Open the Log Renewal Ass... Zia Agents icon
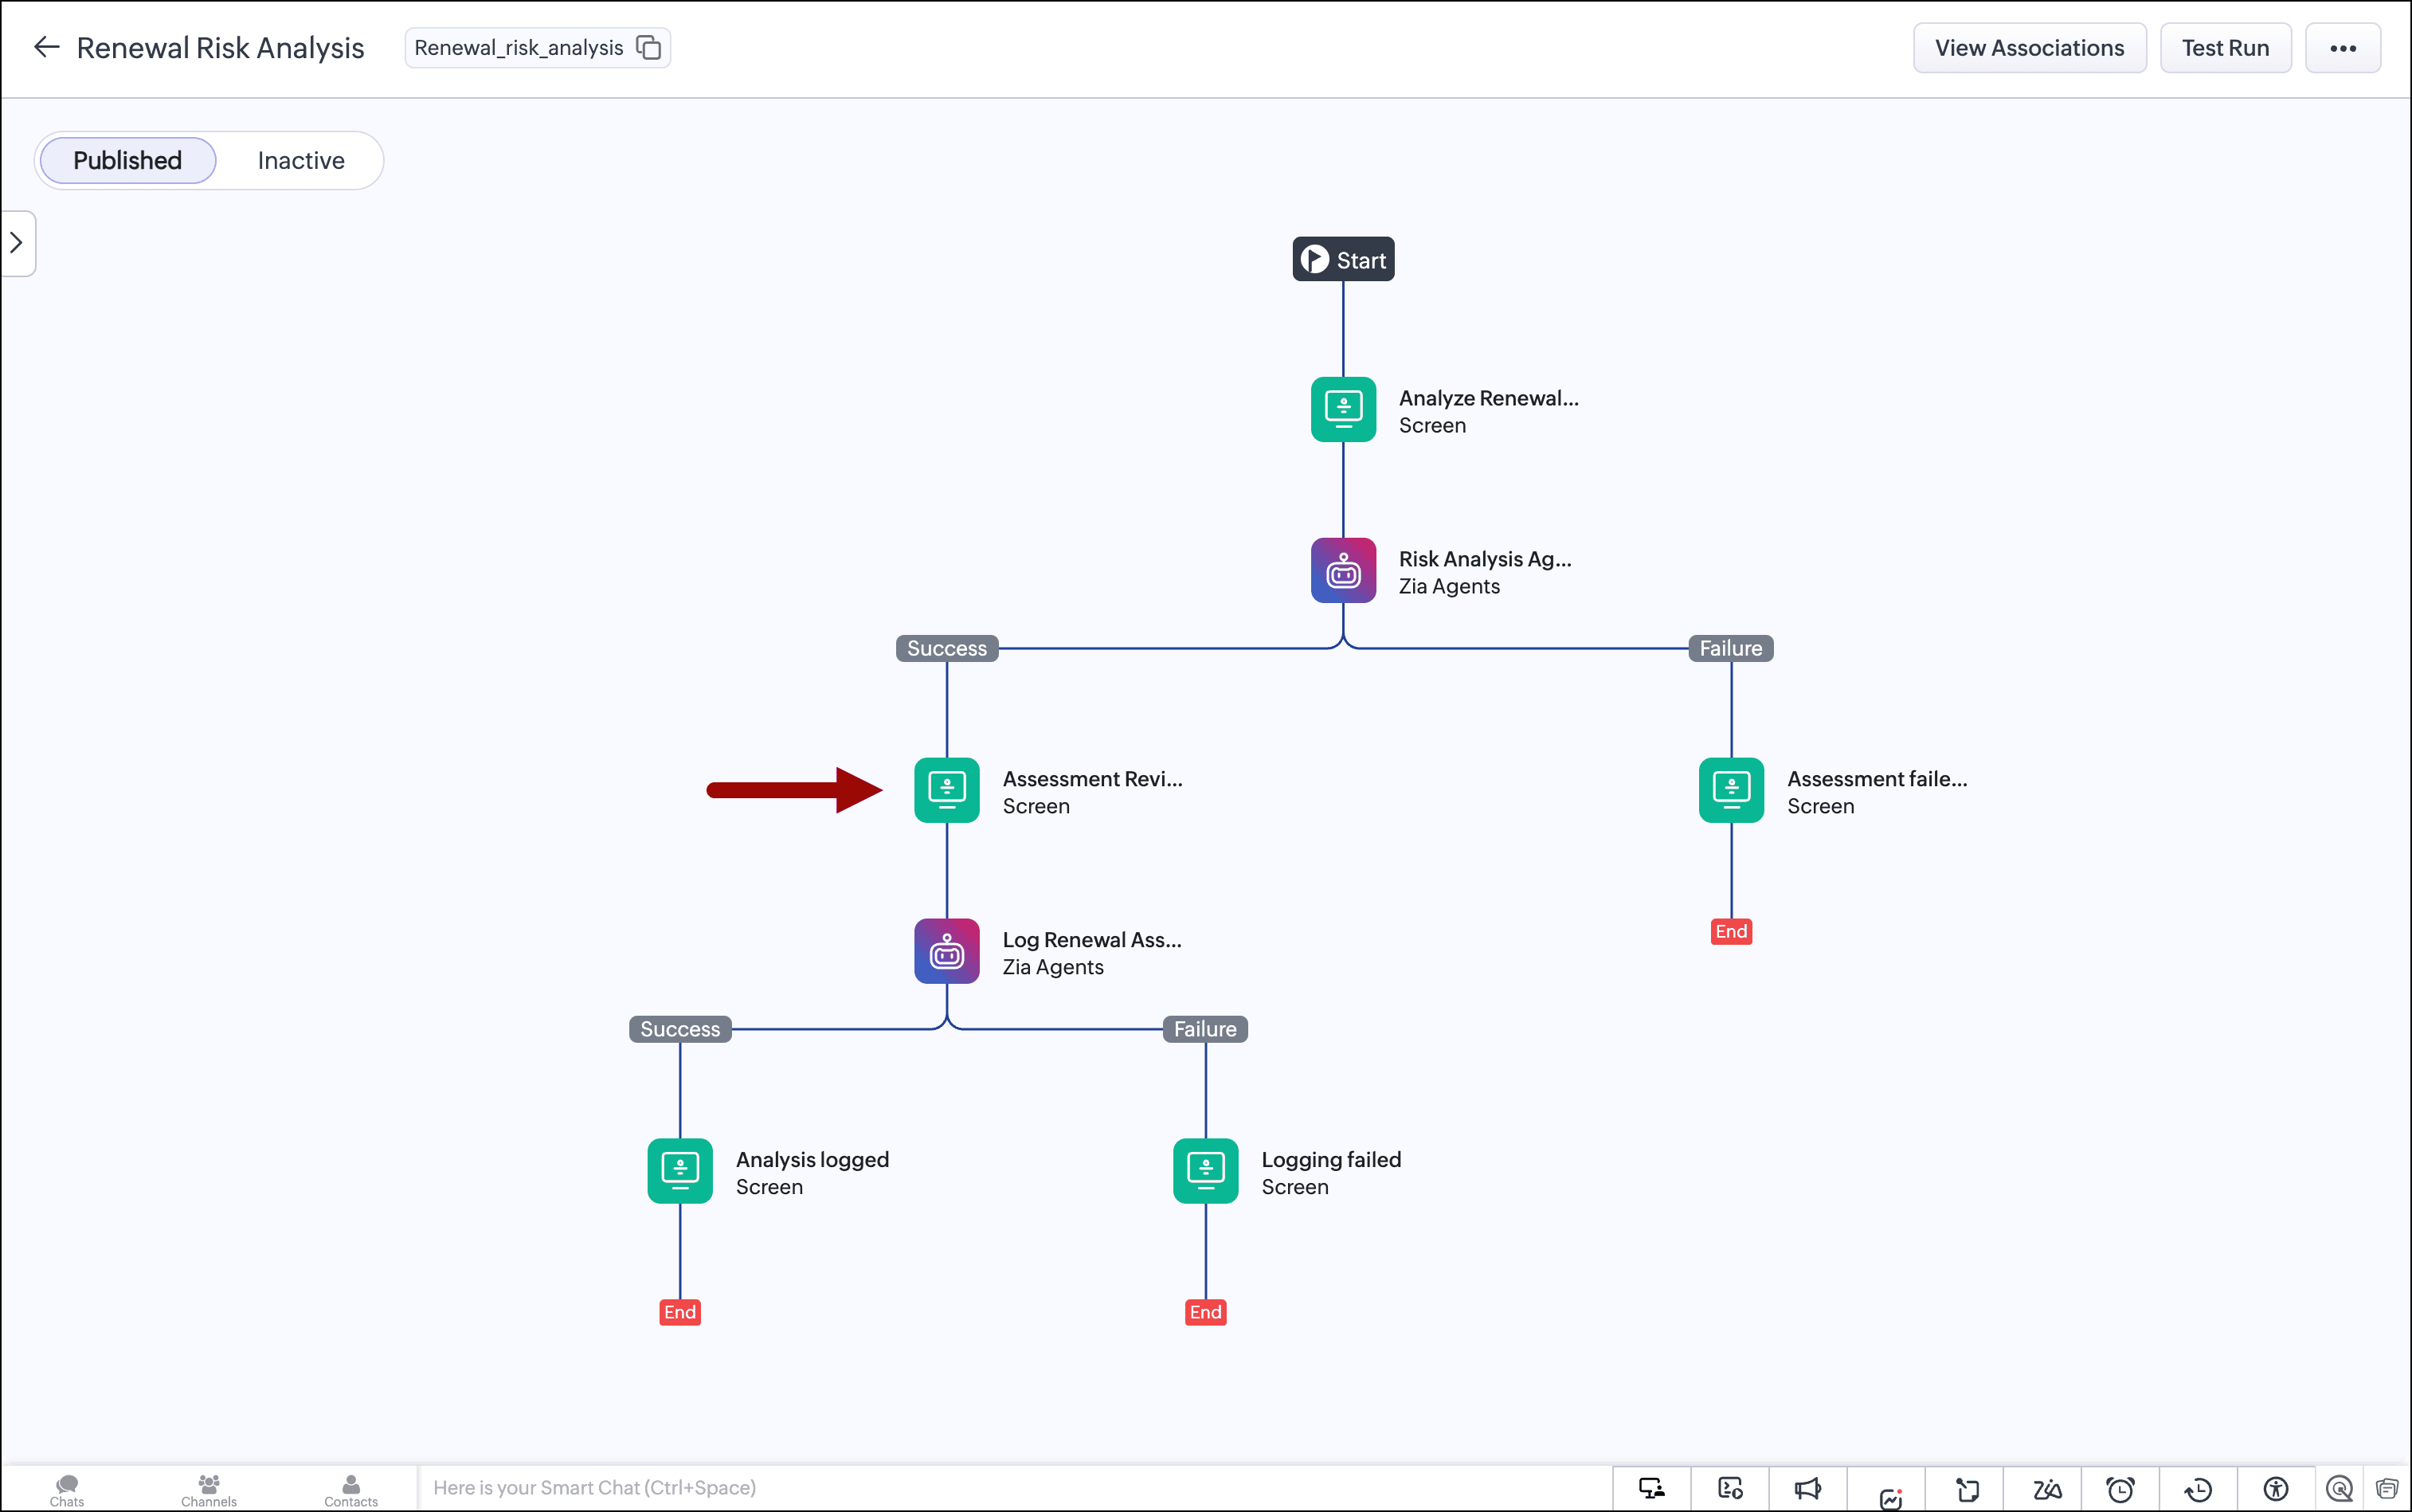 point(946,951)
